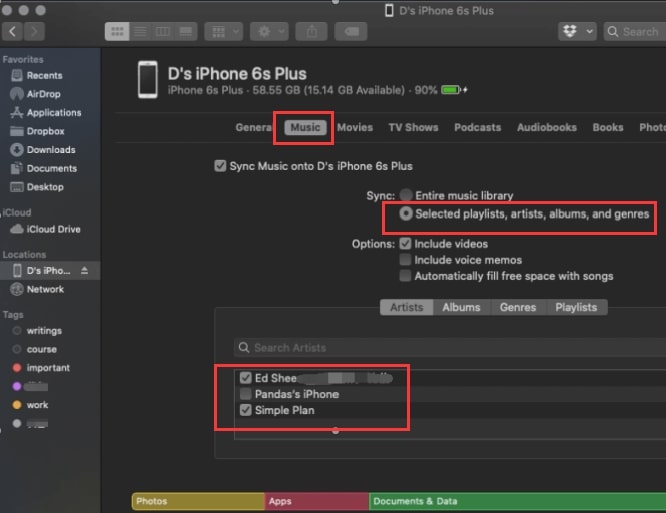The width and height of the screenshot is (666, 513).
Task: Switch to the TV Shows tab
Action: pyautogui.click(x=413, y=127)
